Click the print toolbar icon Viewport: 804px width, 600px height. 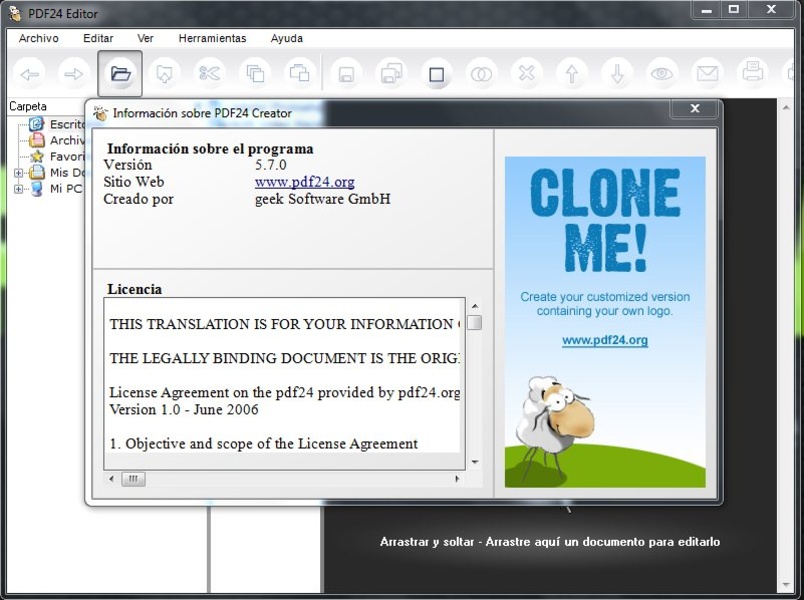752,74
